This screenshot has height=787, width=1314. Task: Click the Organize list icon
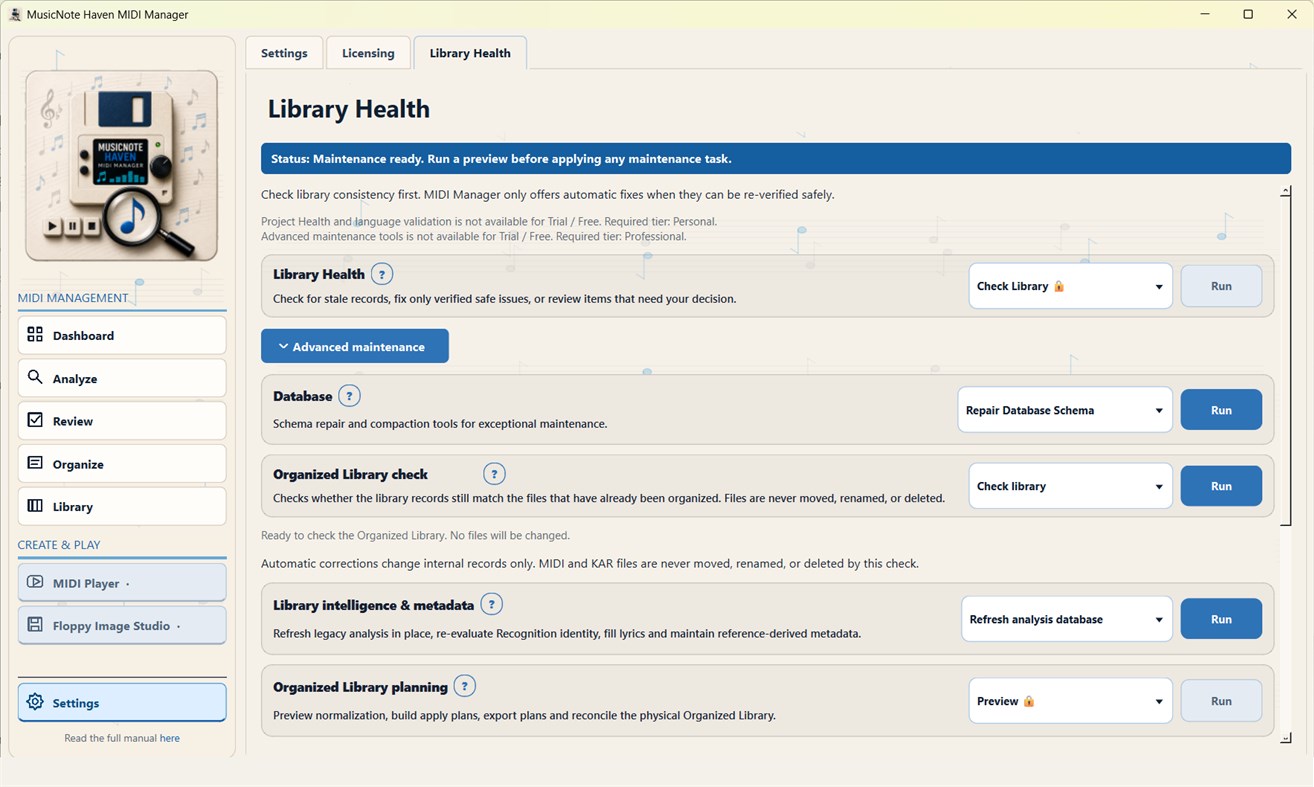click(x=35, y=463)
